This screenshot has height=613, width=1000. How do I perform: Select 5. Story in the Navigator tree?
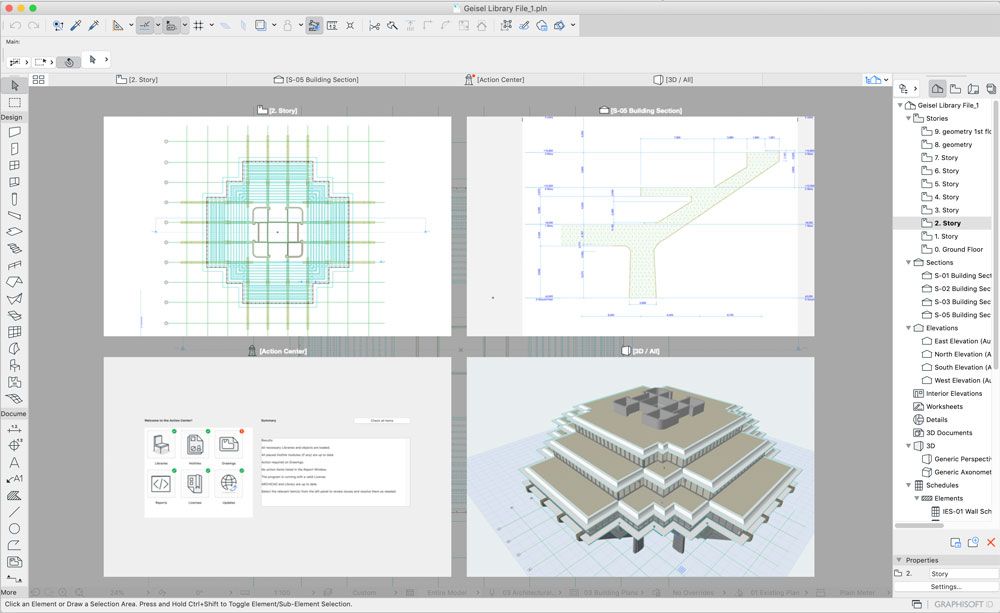click(x=946, y=184)
